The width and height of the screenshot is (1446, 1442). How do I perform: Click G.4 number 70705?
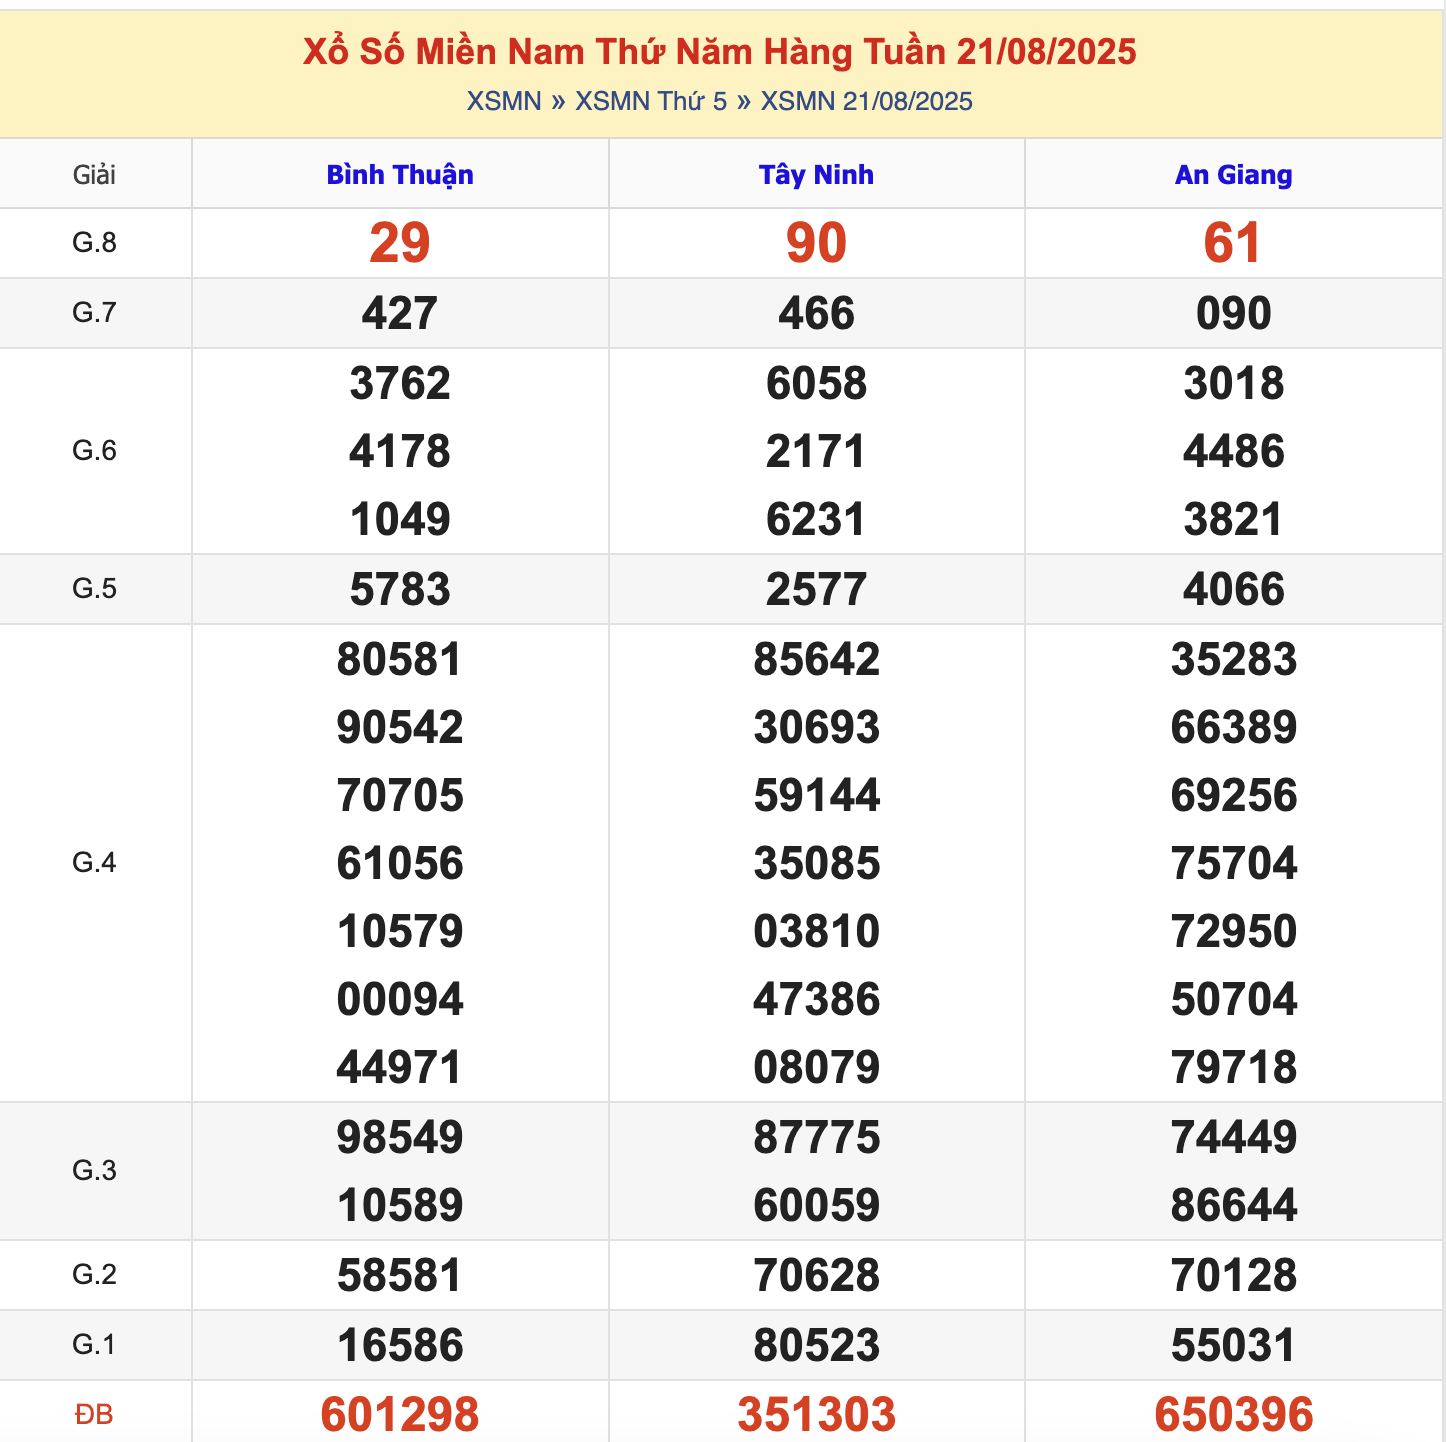[x=400, y=795]
